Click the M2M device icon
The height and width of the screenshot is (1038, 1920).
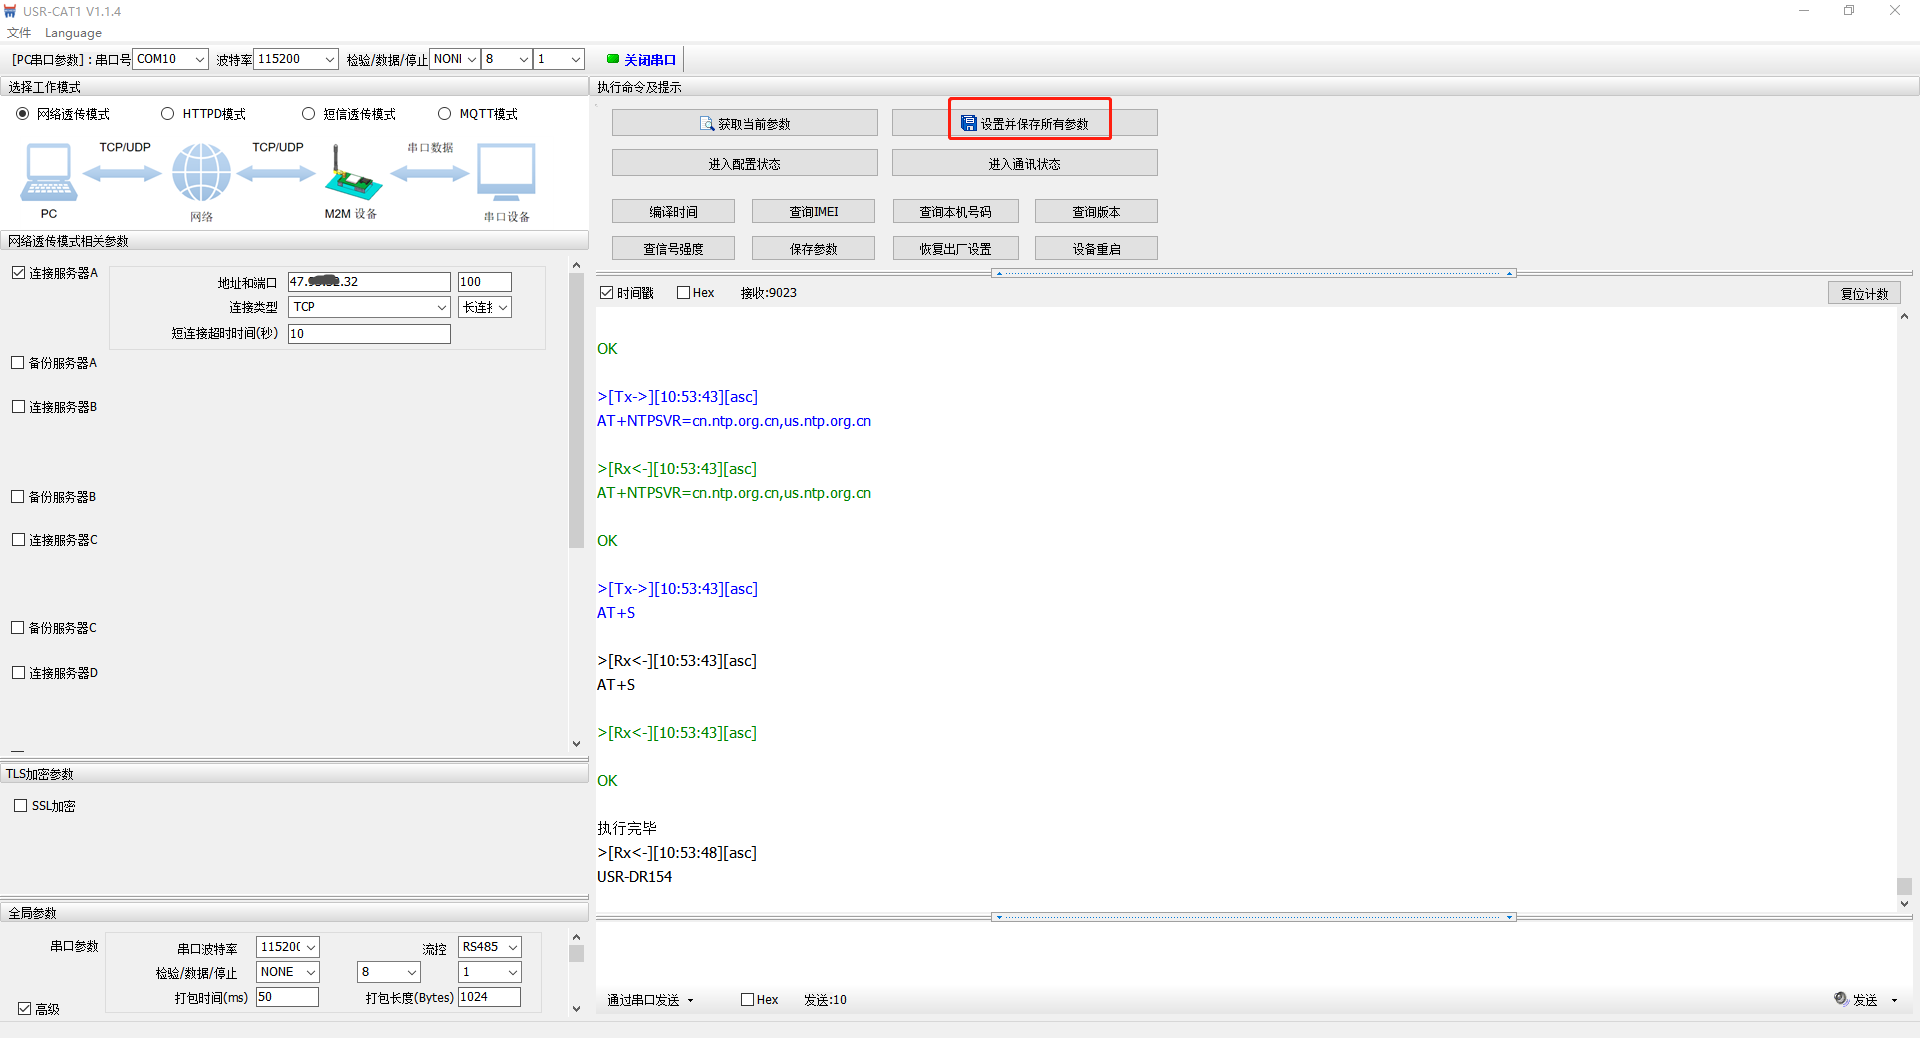[351, 175]
